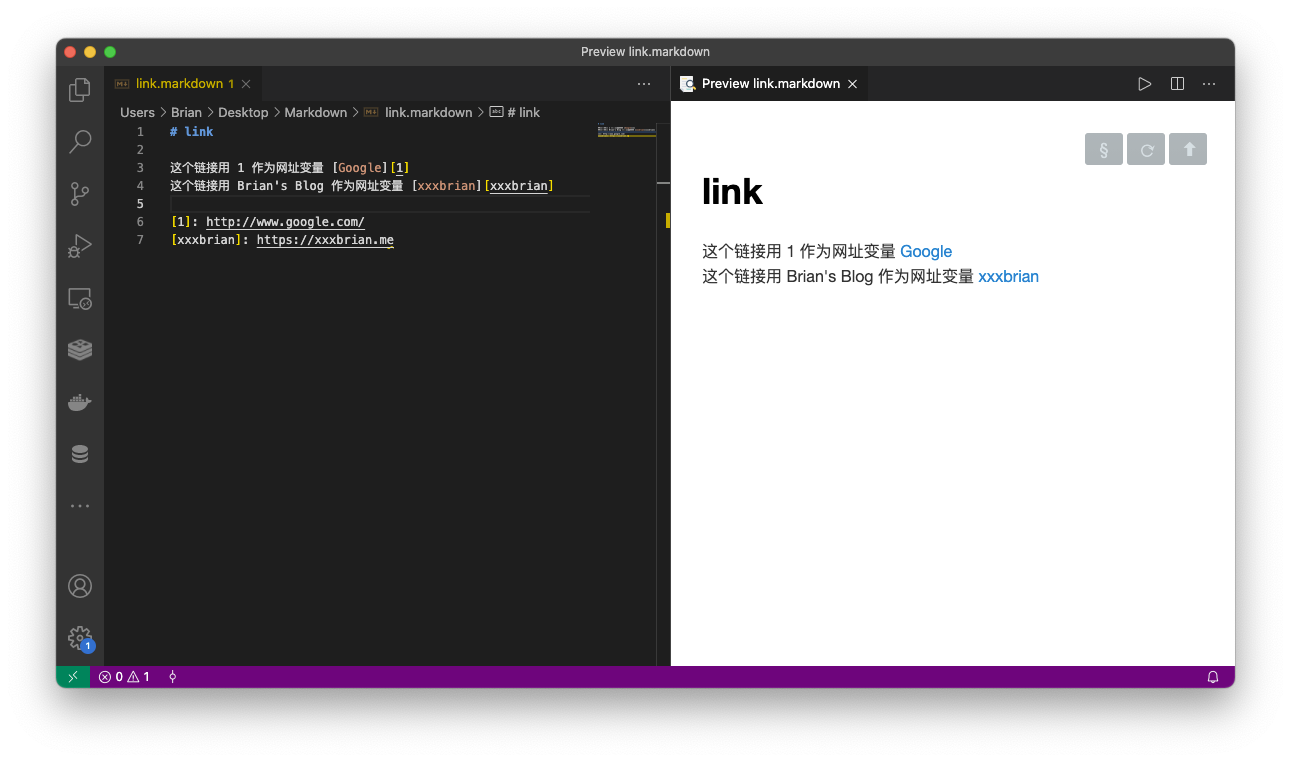Click the section symbol button in preview
1291x762 pixels.
(x=1104, y=149)
